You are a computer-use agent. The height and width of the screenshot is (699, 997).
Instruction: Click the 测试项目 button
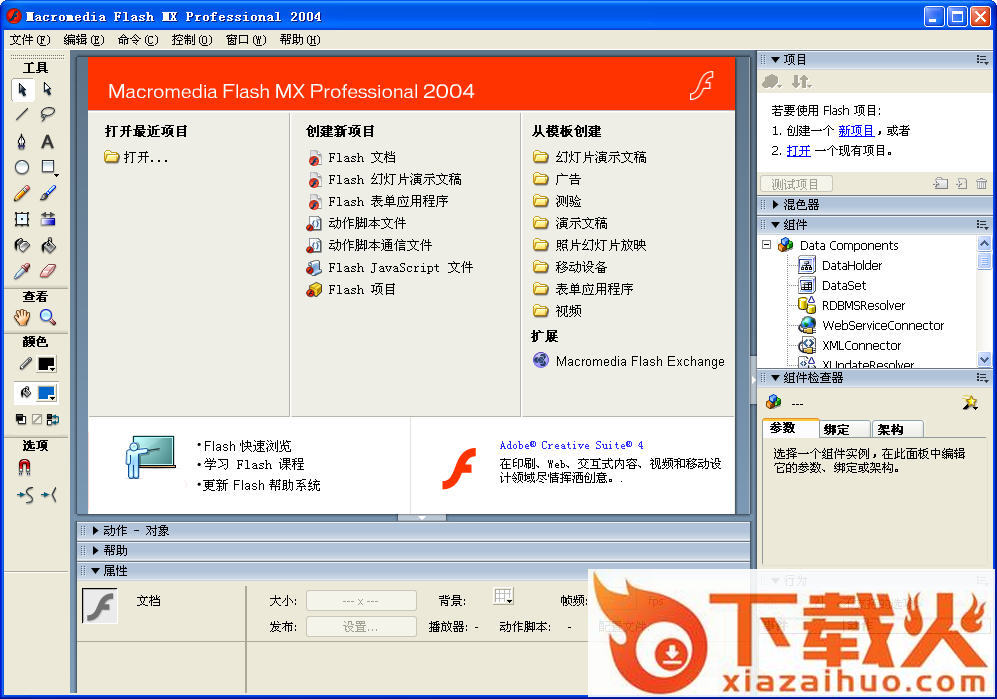(x=796, y=184)
